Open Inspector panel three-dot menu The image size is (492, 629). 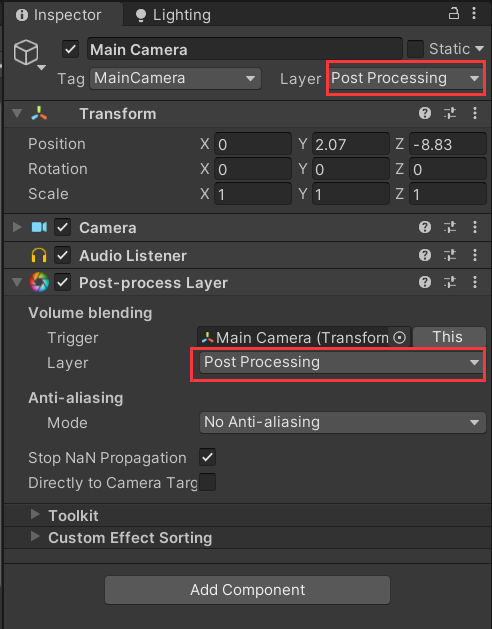pos(474,14)
